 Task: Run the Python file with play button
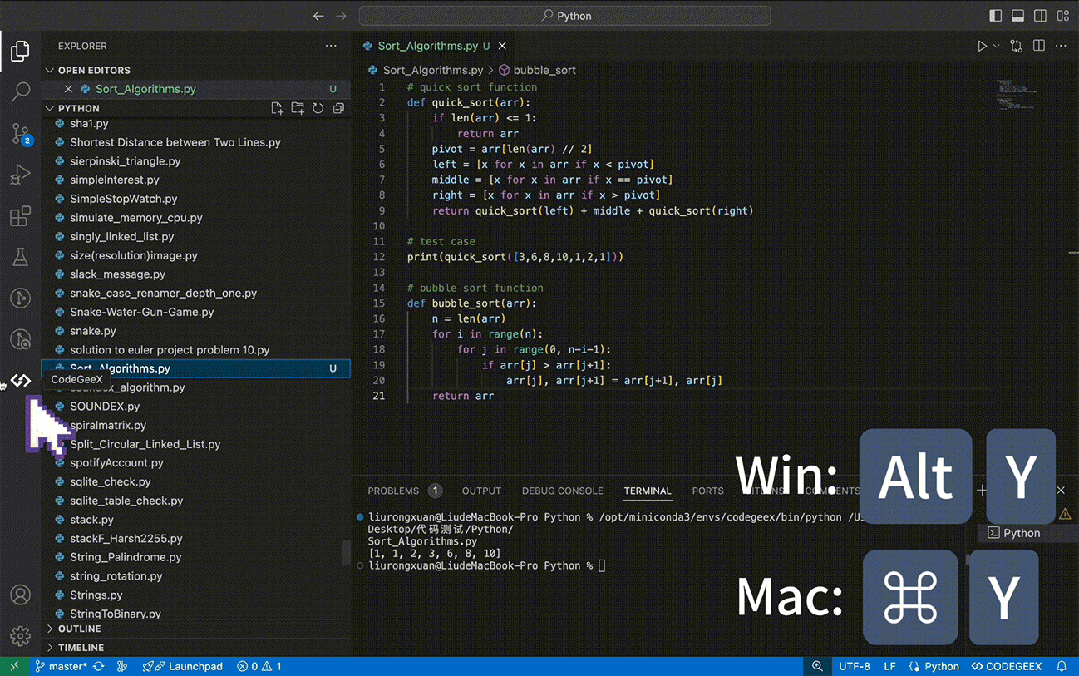[x=981, y=46]
